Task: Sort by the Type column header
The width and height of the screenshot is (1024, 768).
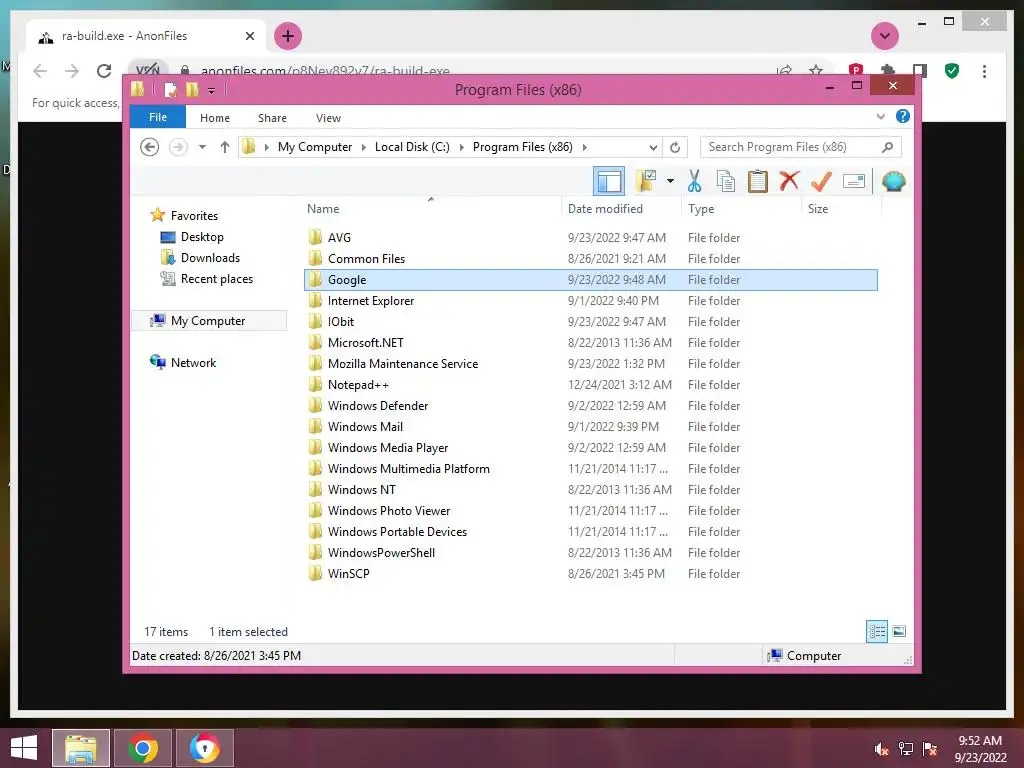Action: click(x=701, y=209)
